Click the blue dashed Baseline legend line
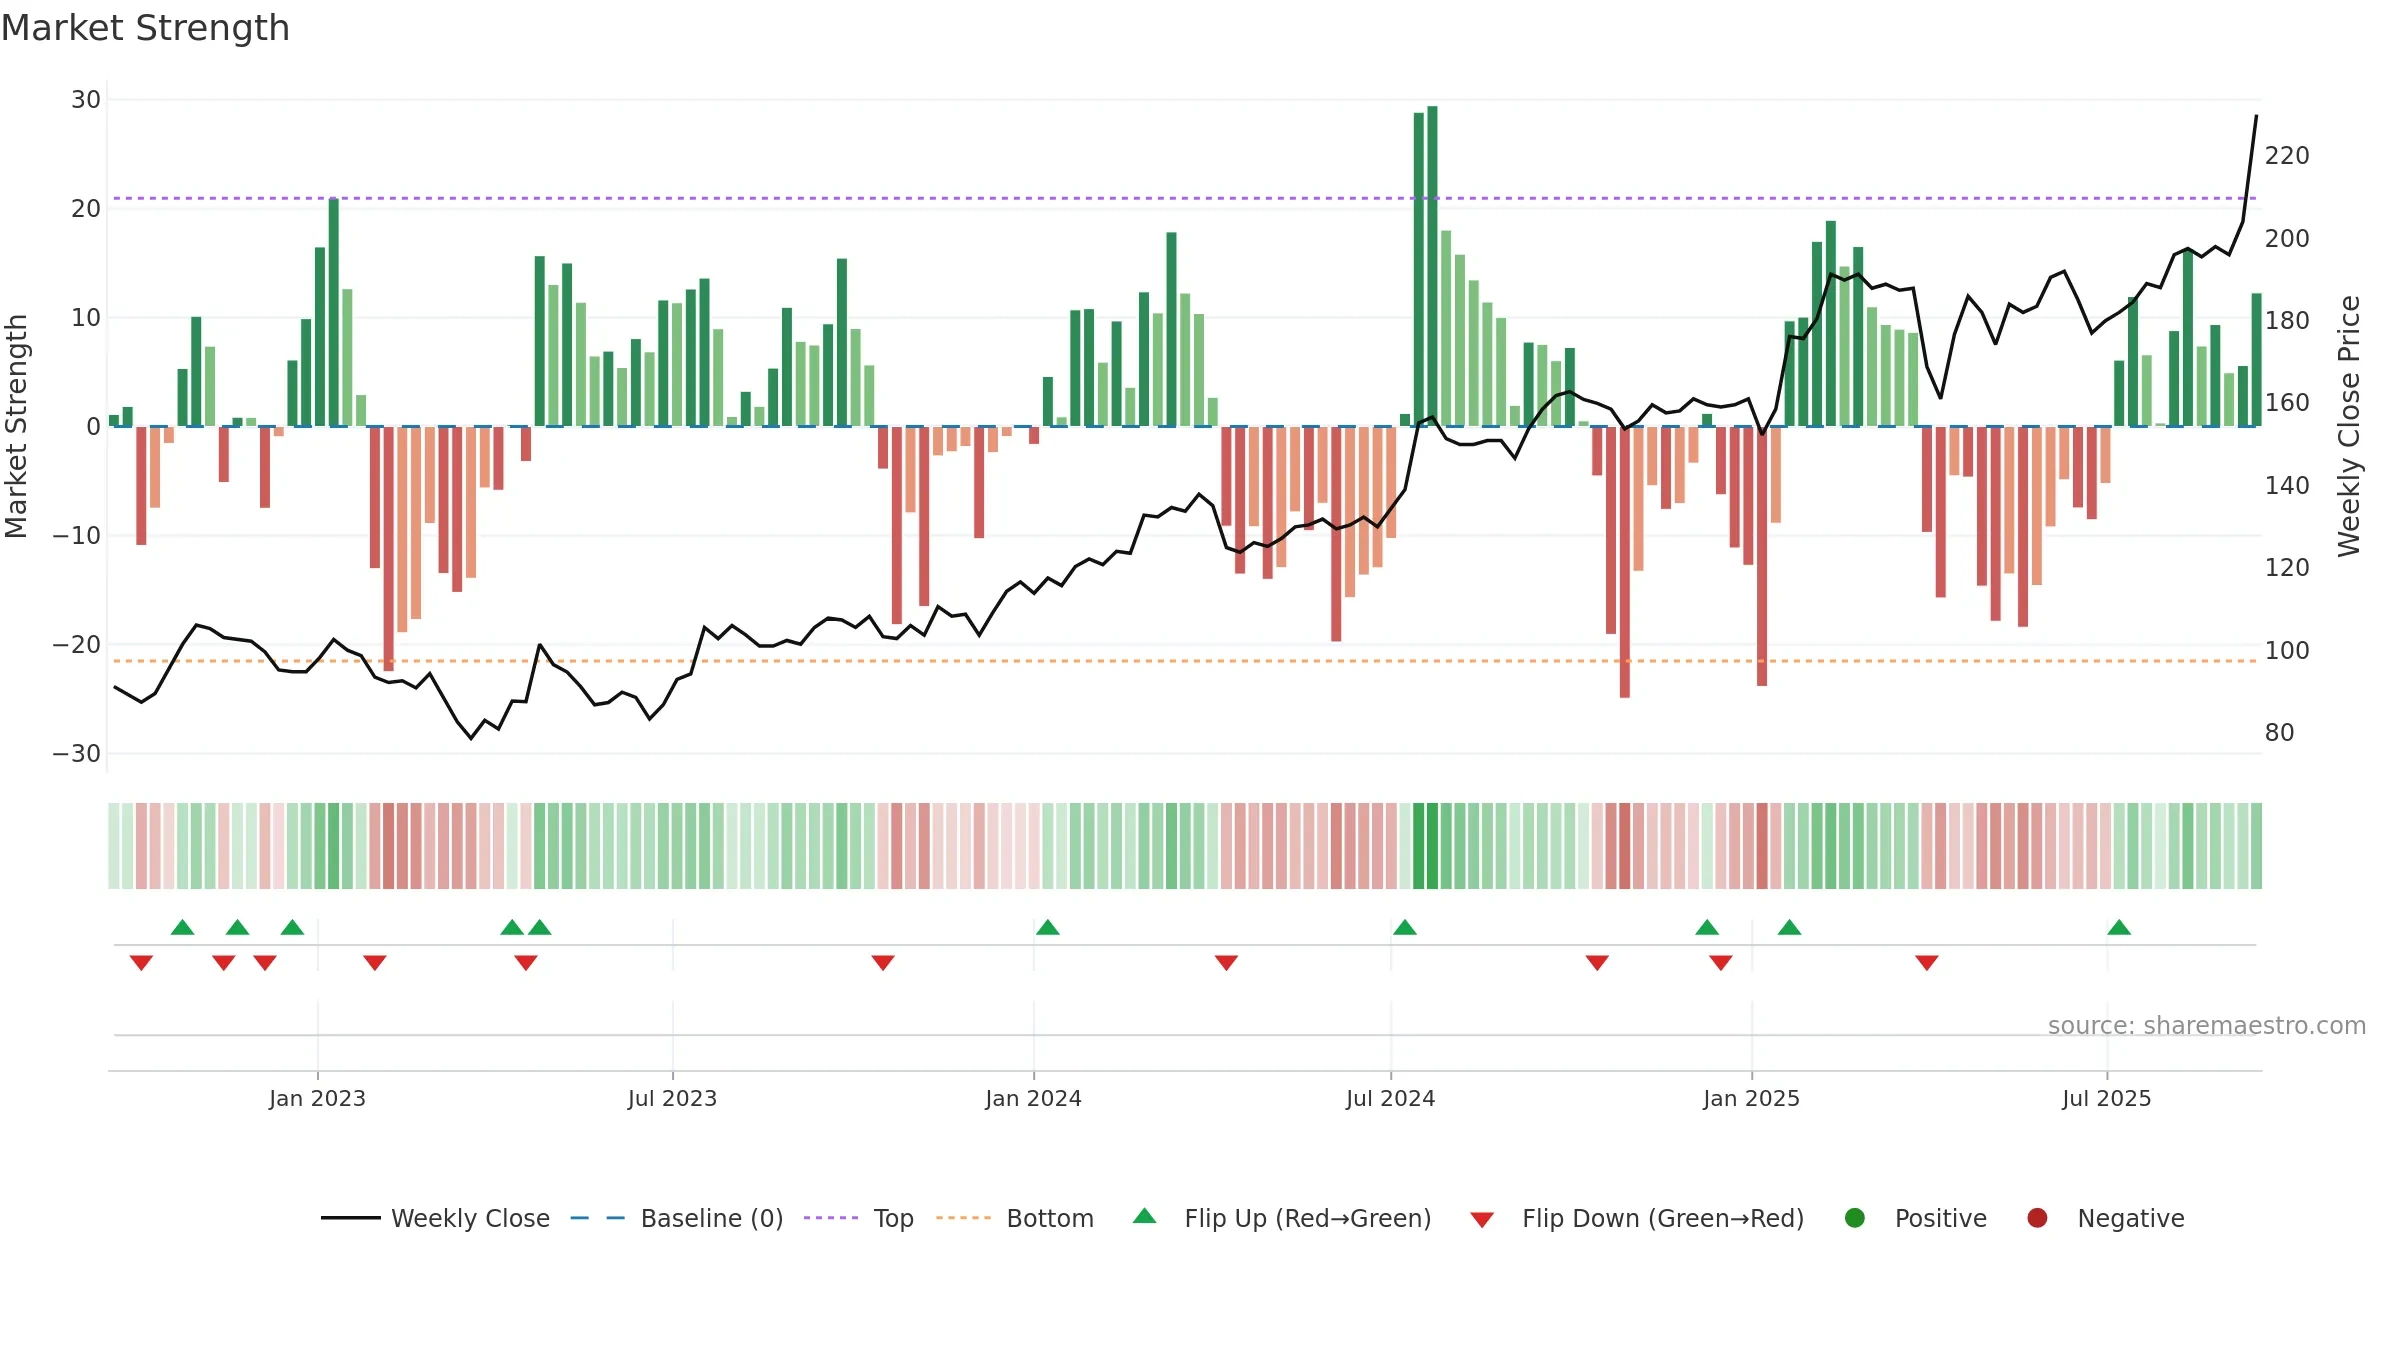 point(598,1218)
